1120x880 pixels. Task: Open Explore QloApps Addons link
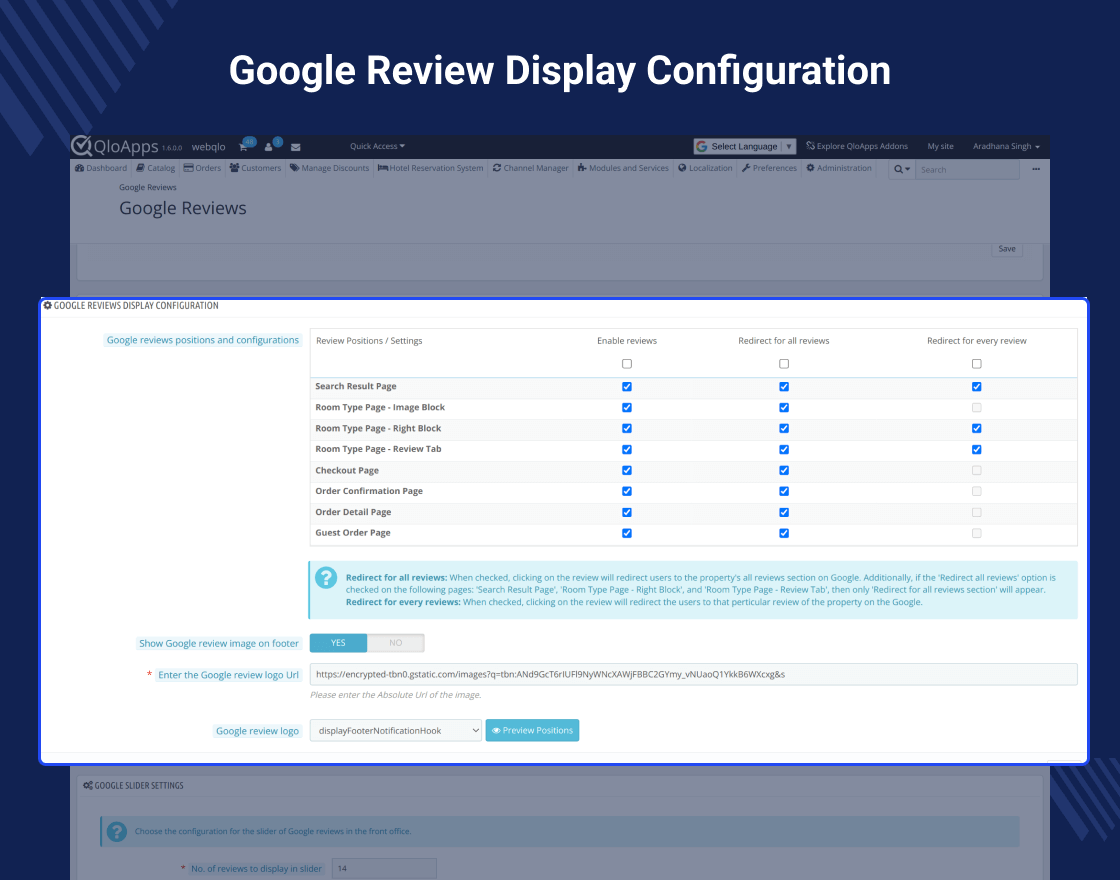(x=857, y=146)
